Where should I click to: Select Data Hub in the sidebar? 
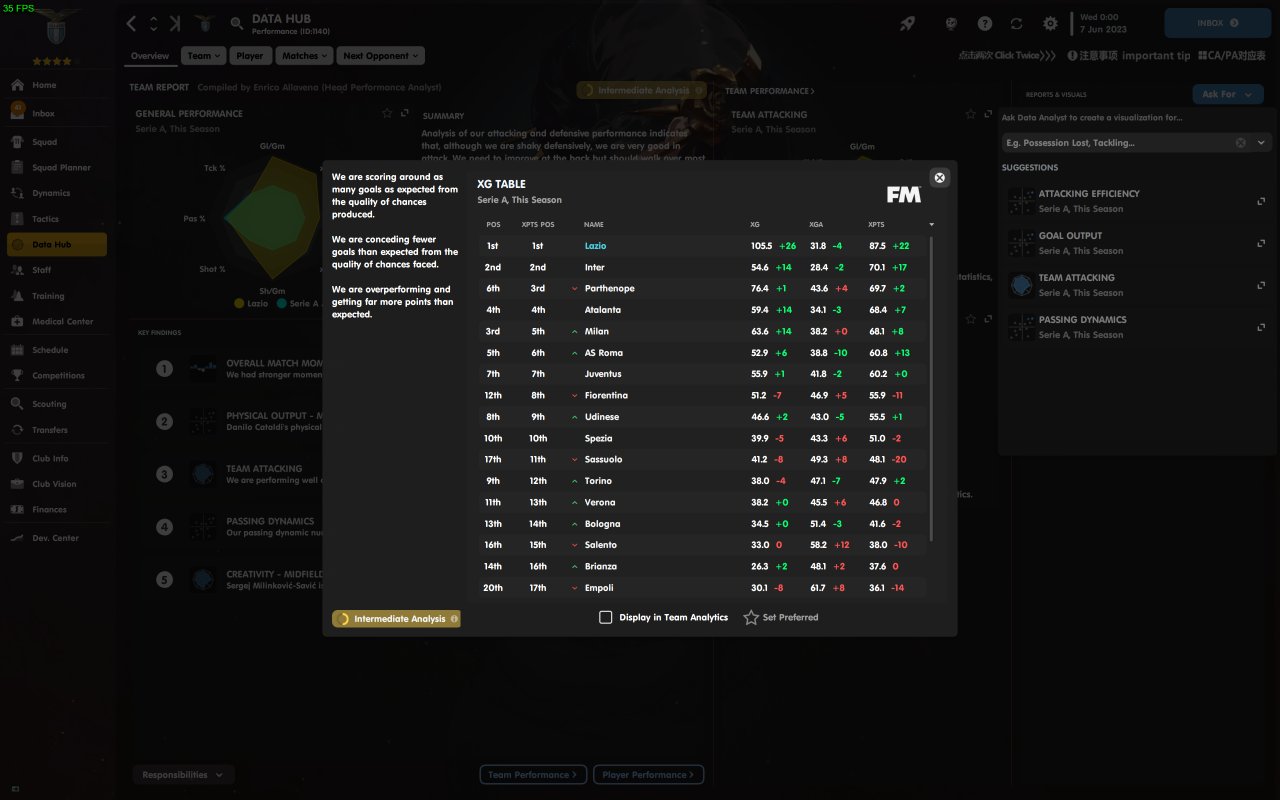pos(56,244)
